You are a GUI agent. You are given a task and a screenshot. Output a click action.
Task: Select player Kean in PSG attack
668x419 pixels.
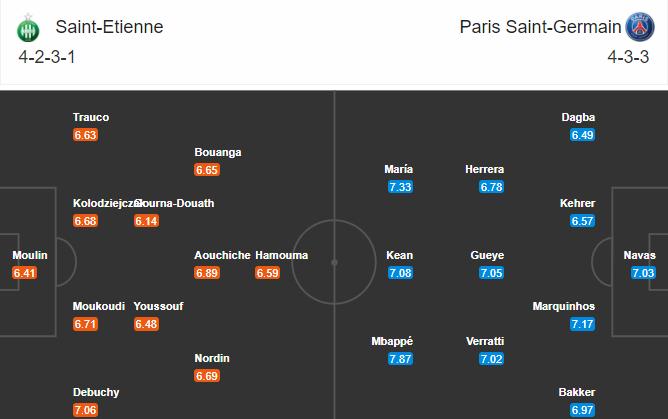point(400,255)
